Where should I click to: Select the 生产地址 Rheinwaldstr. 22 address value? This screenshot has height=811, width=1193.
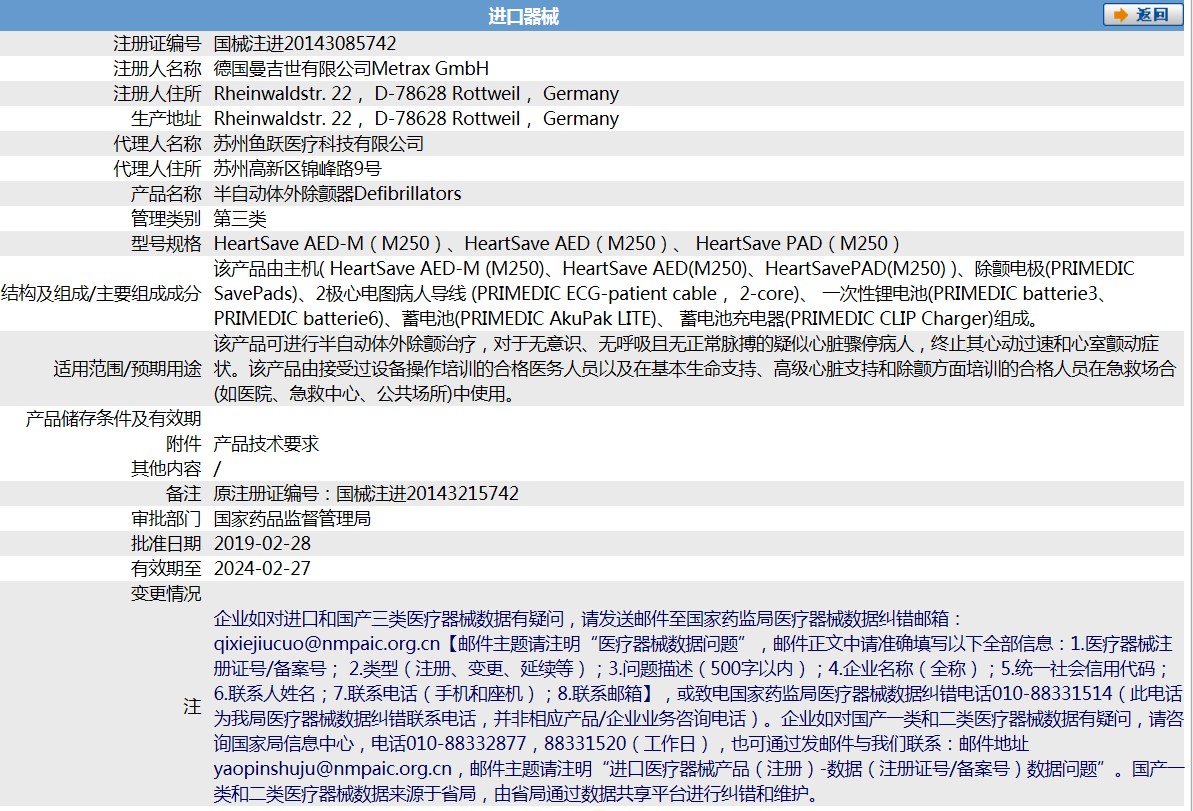(x=416, y=119)
